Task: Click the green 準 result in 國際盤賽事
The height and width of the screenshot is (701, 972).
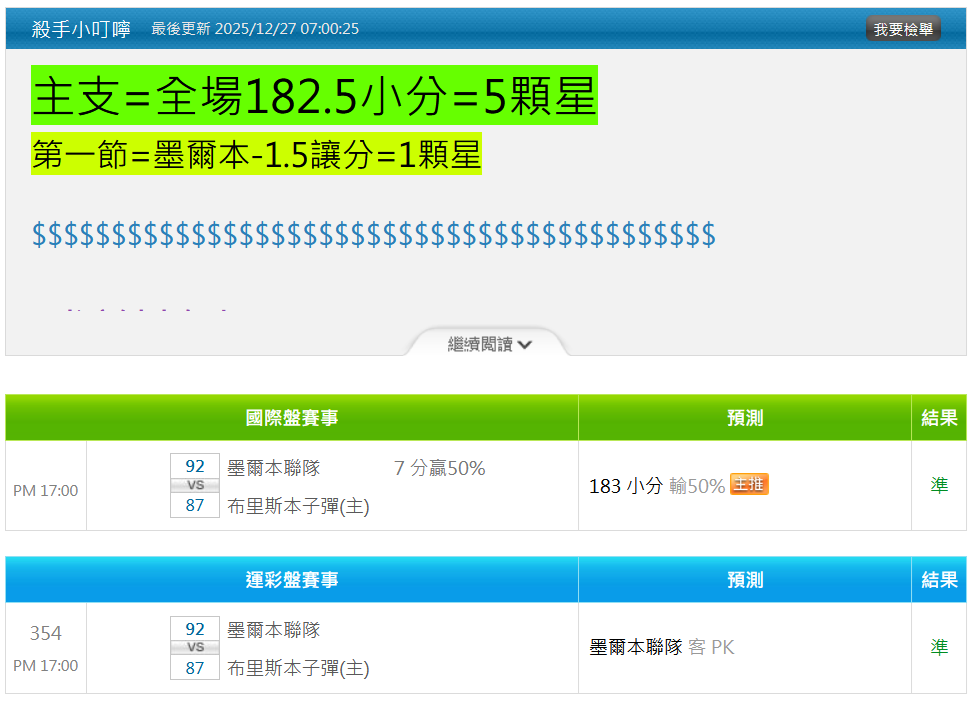Action: [939, 485]
